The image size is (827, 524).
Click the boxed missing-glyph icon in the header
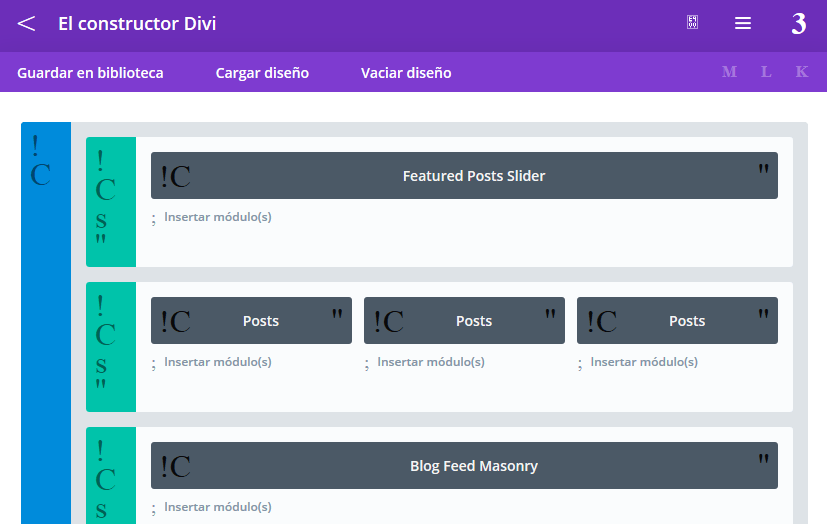click(693, 22)
